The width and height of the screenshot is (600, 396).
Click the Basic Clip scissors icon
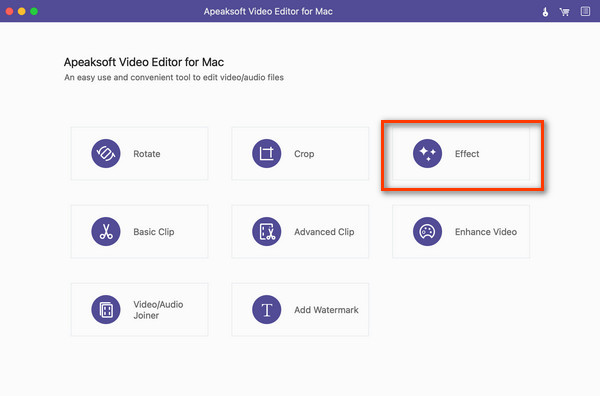click(x=106, y=231)
